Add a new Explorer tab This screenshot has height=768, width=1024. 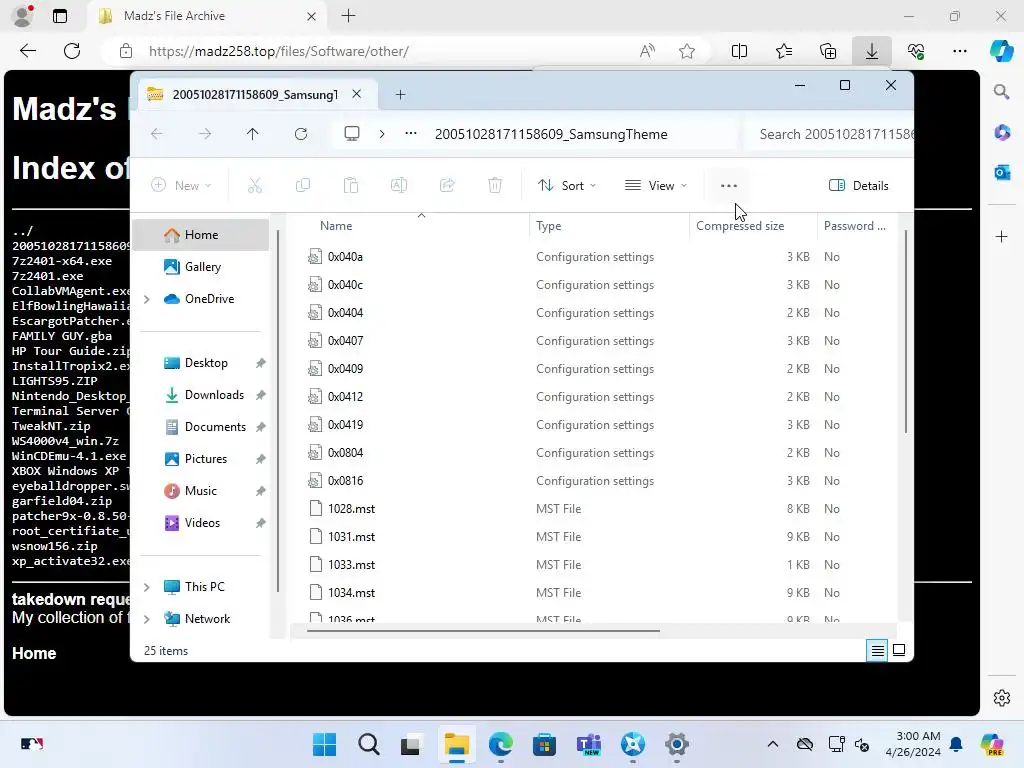click(x=400, y=95)
